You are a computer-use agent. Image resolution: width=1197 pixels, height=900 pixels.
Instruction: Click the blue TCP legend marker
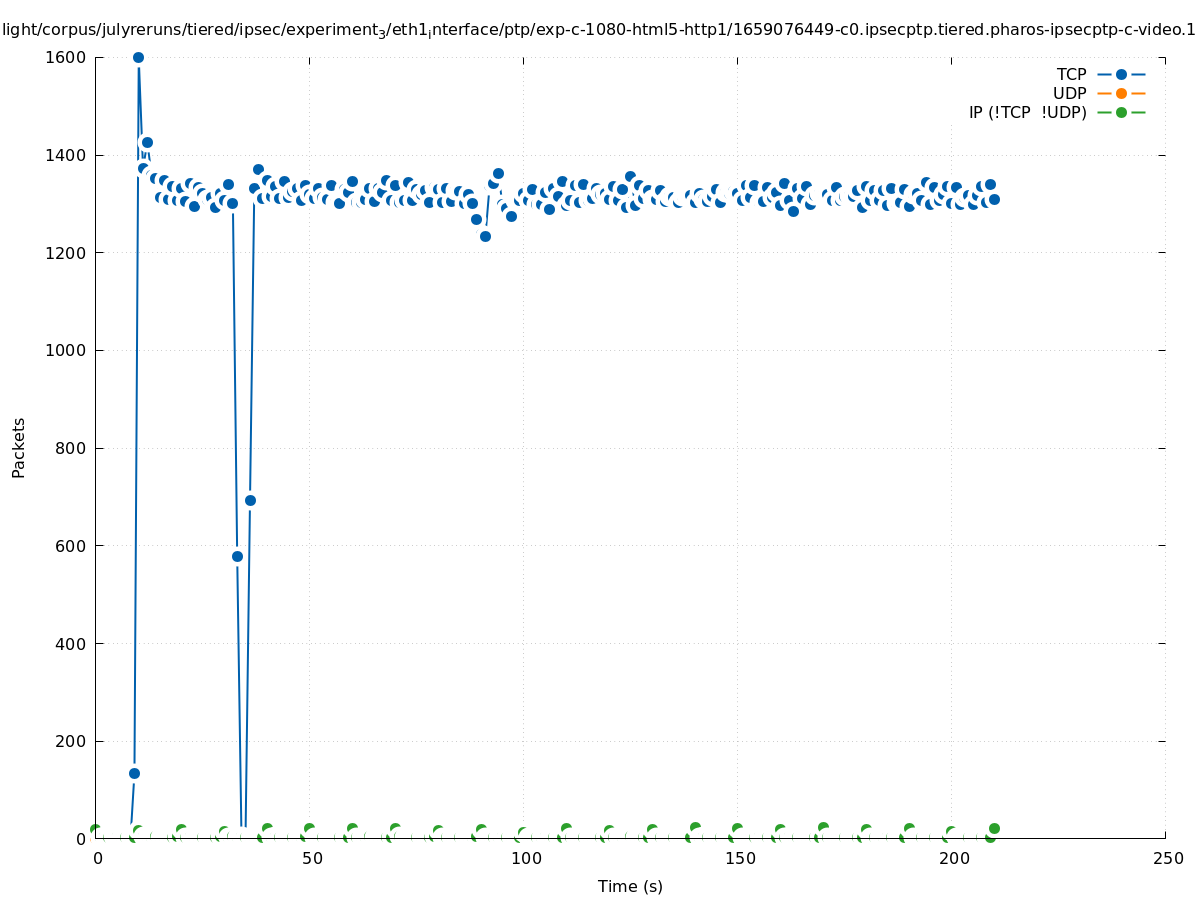[x=1121, y=74]
